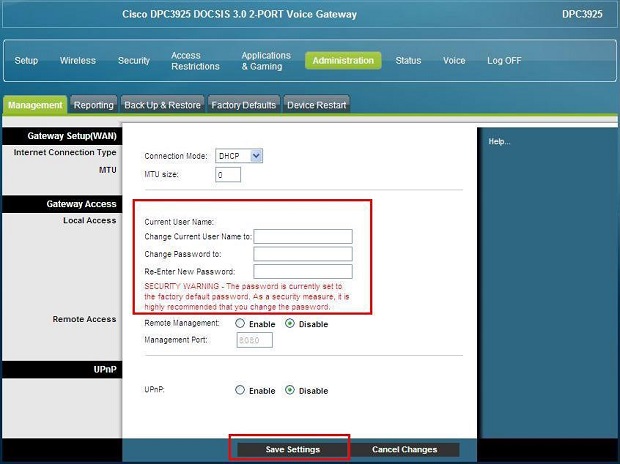620x464 pixels.
Task: Click the Gateway Access section header
Action: 62,204
